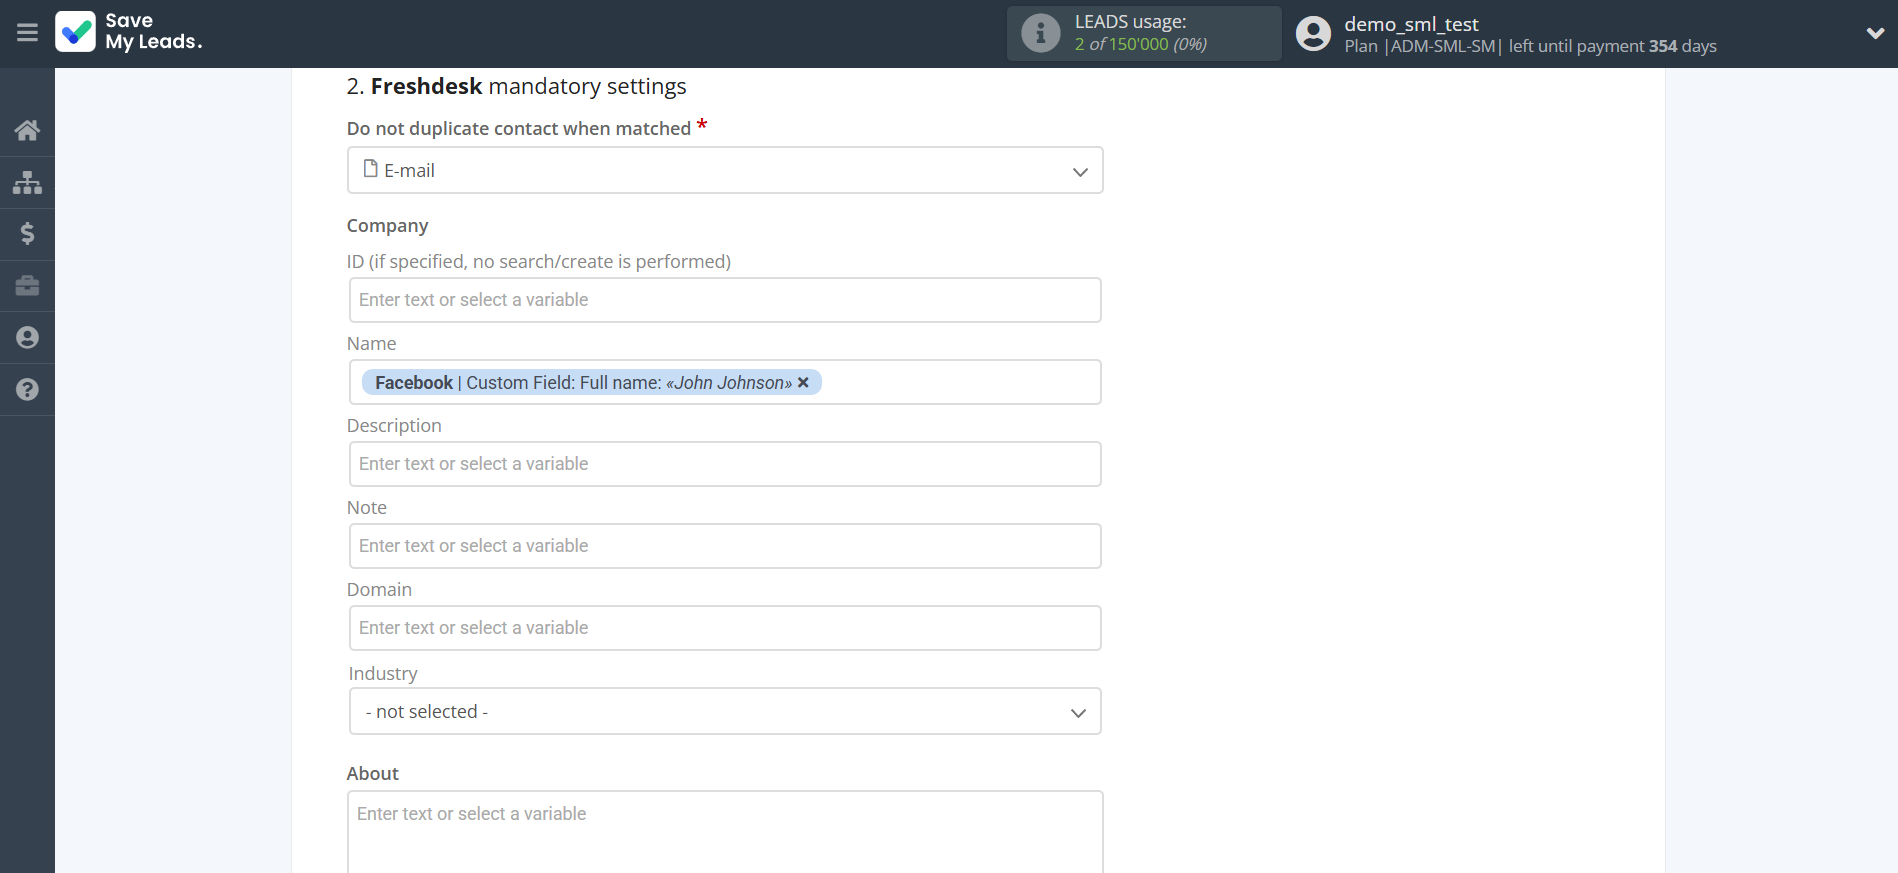Viewport: 1898px width, 873px height.
Task: Click the demo_sml_test account name
Action: [1410, 24]
